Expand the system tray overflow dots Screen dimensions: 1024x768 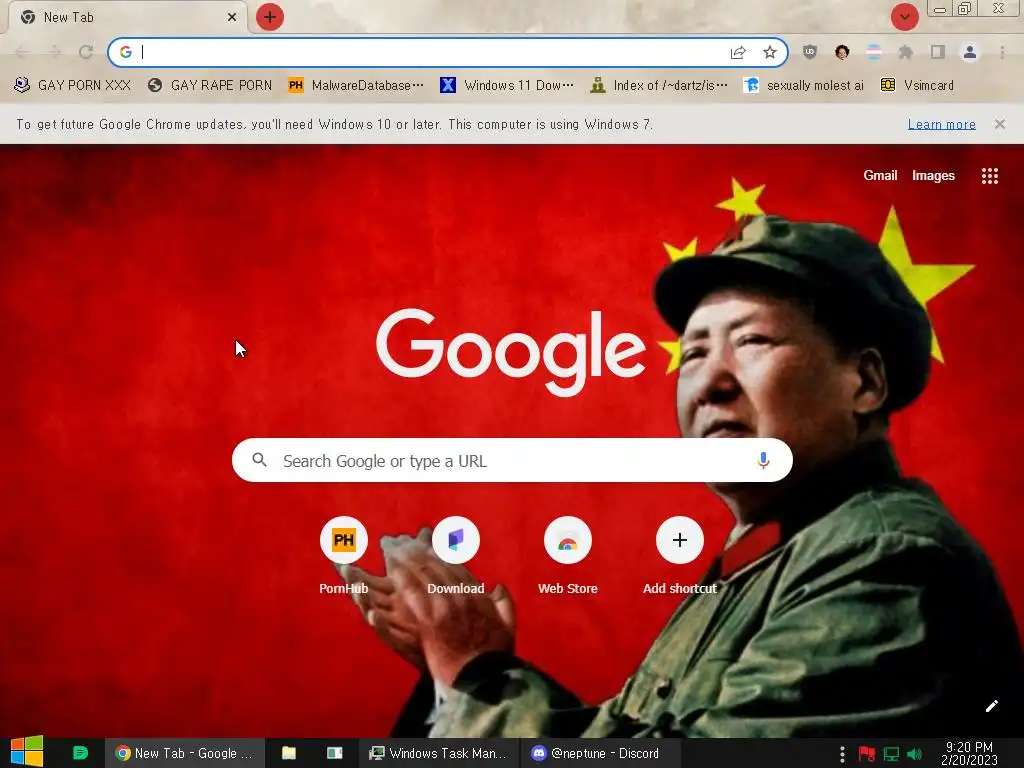tap(842, 754)
